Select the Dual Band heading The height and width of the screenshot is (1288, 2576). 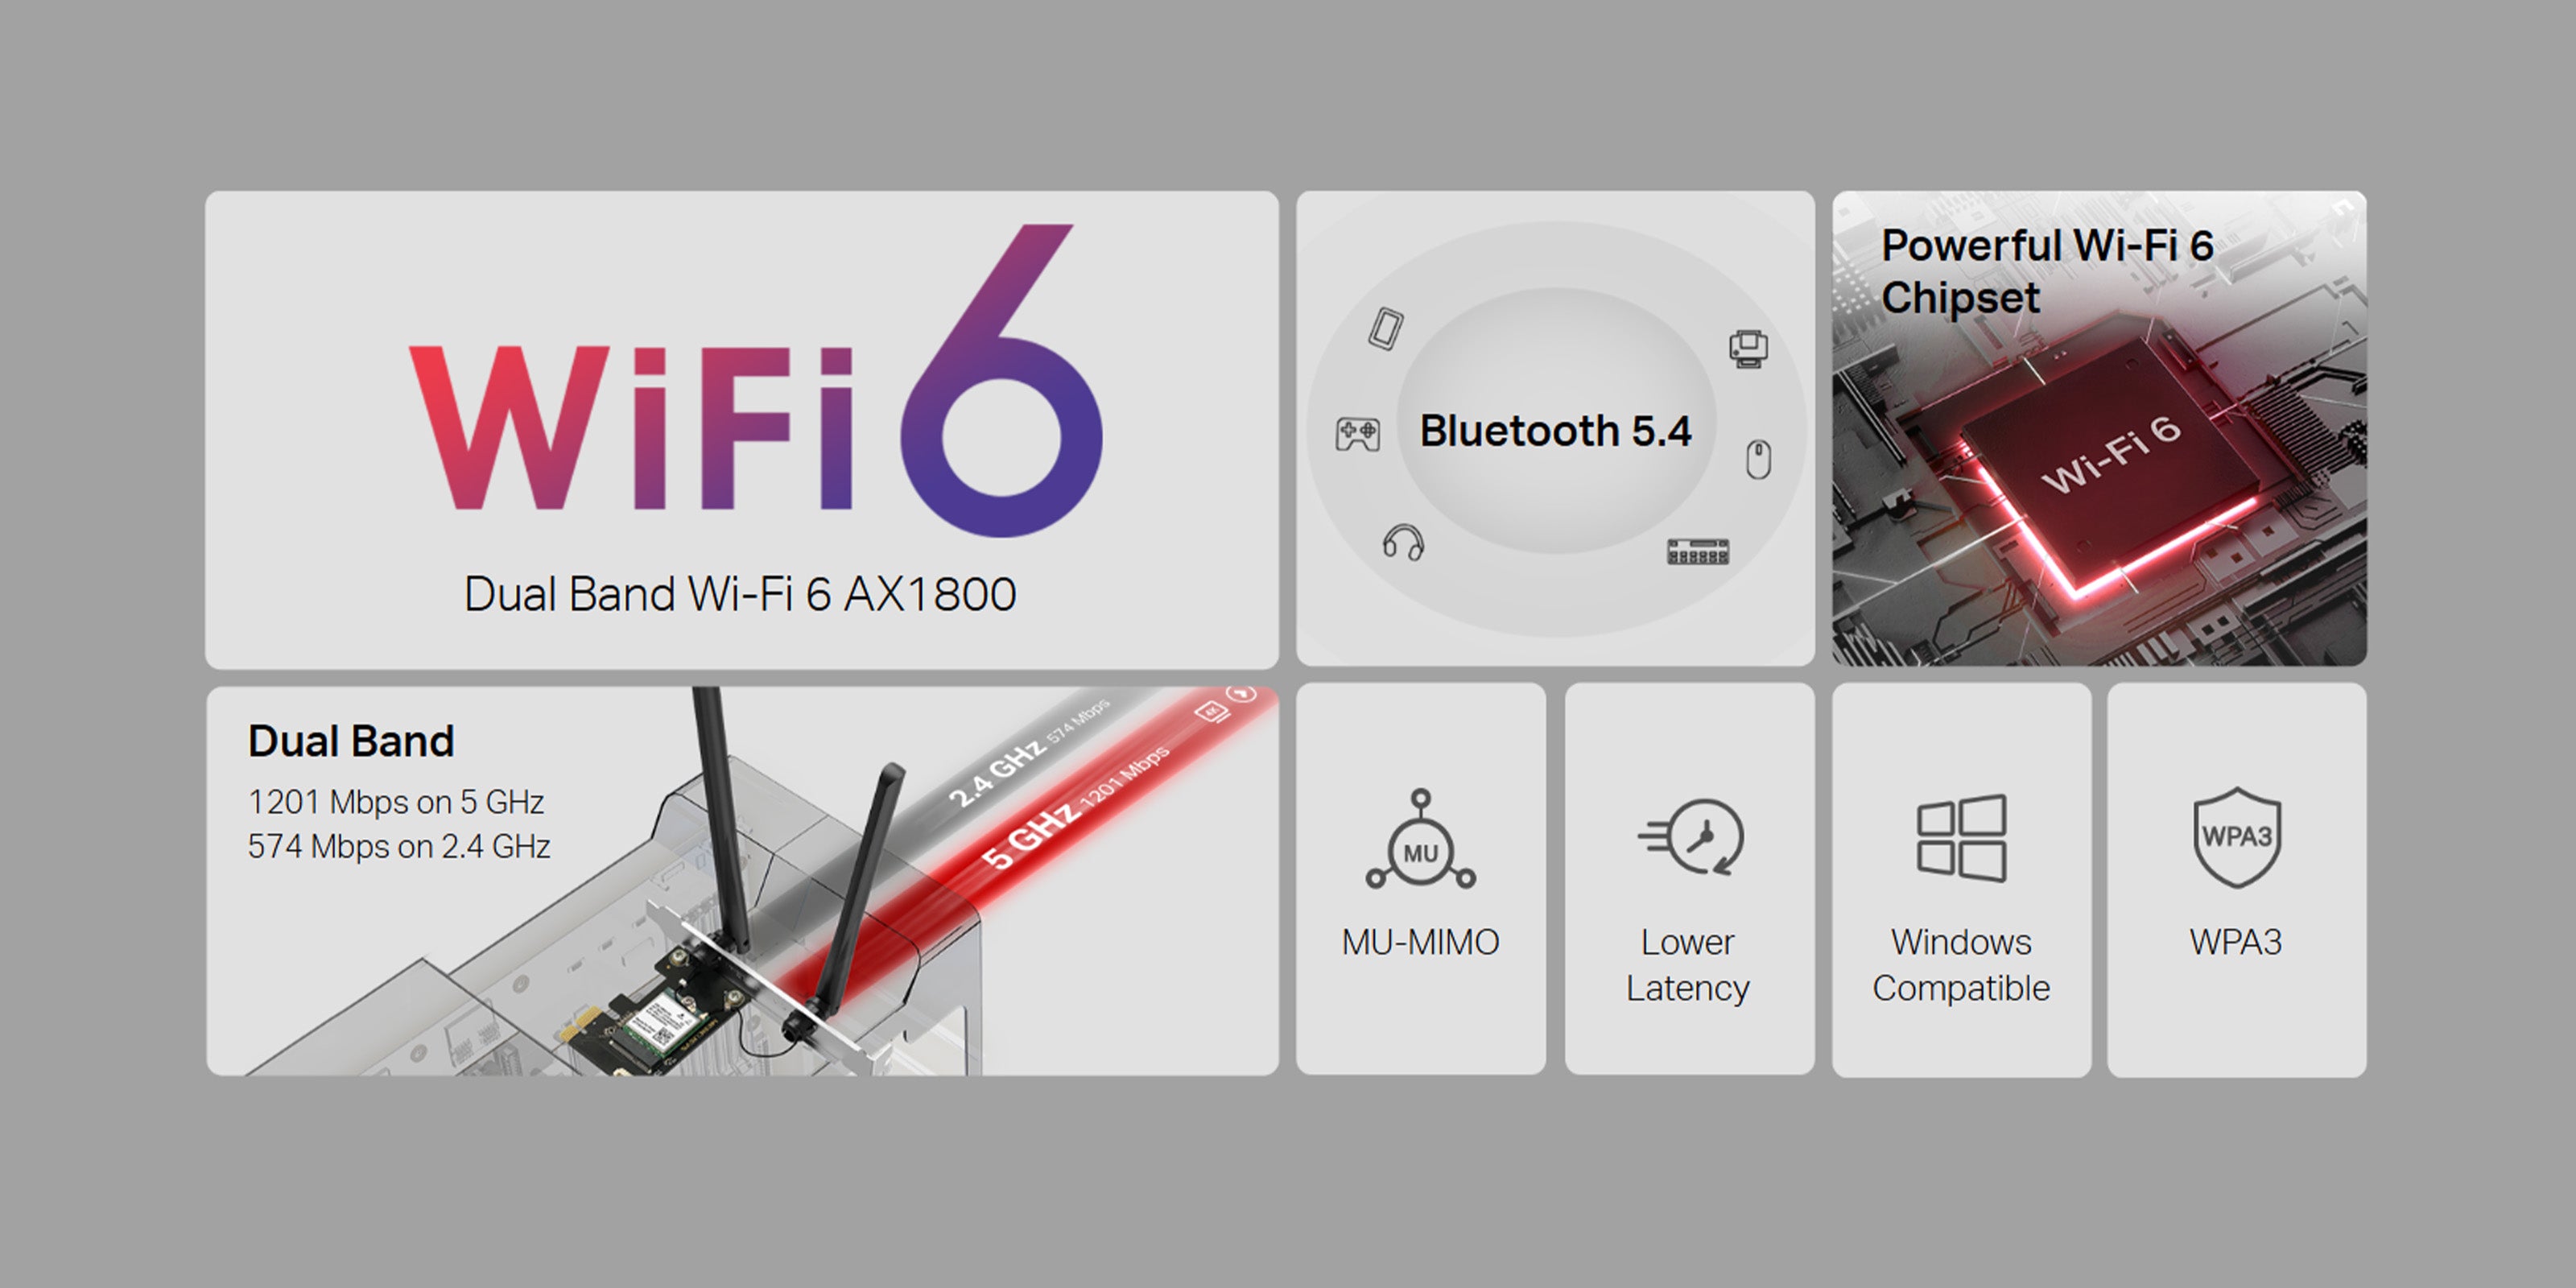click(x=351, y=741)
